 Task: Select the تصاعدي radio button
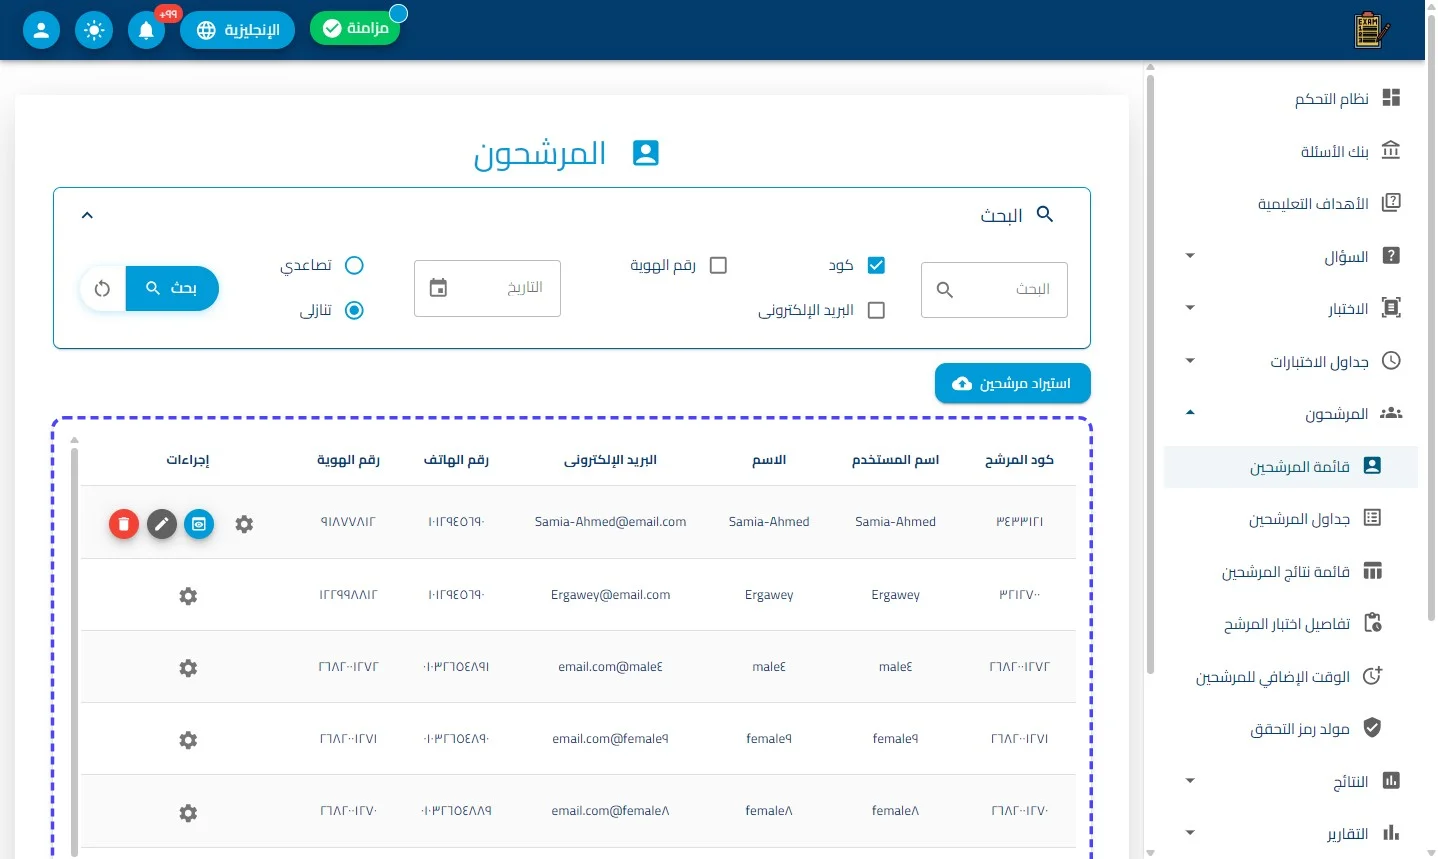coord(354,265)
